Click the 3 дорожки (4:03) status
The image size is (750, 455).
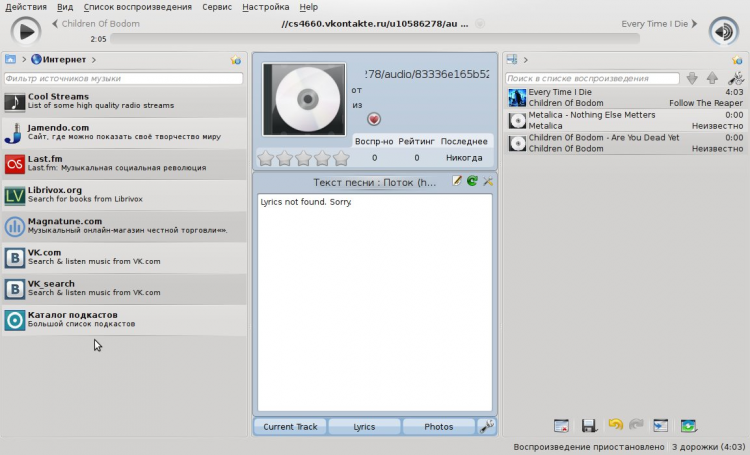pyautogui.click(x=708, y=447)
